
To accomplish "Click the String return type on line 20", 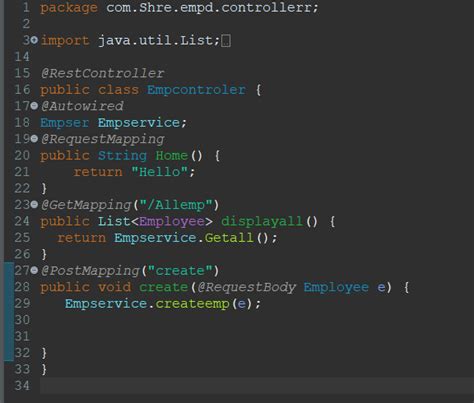I will pyautogui.click(x=122, y=155).
